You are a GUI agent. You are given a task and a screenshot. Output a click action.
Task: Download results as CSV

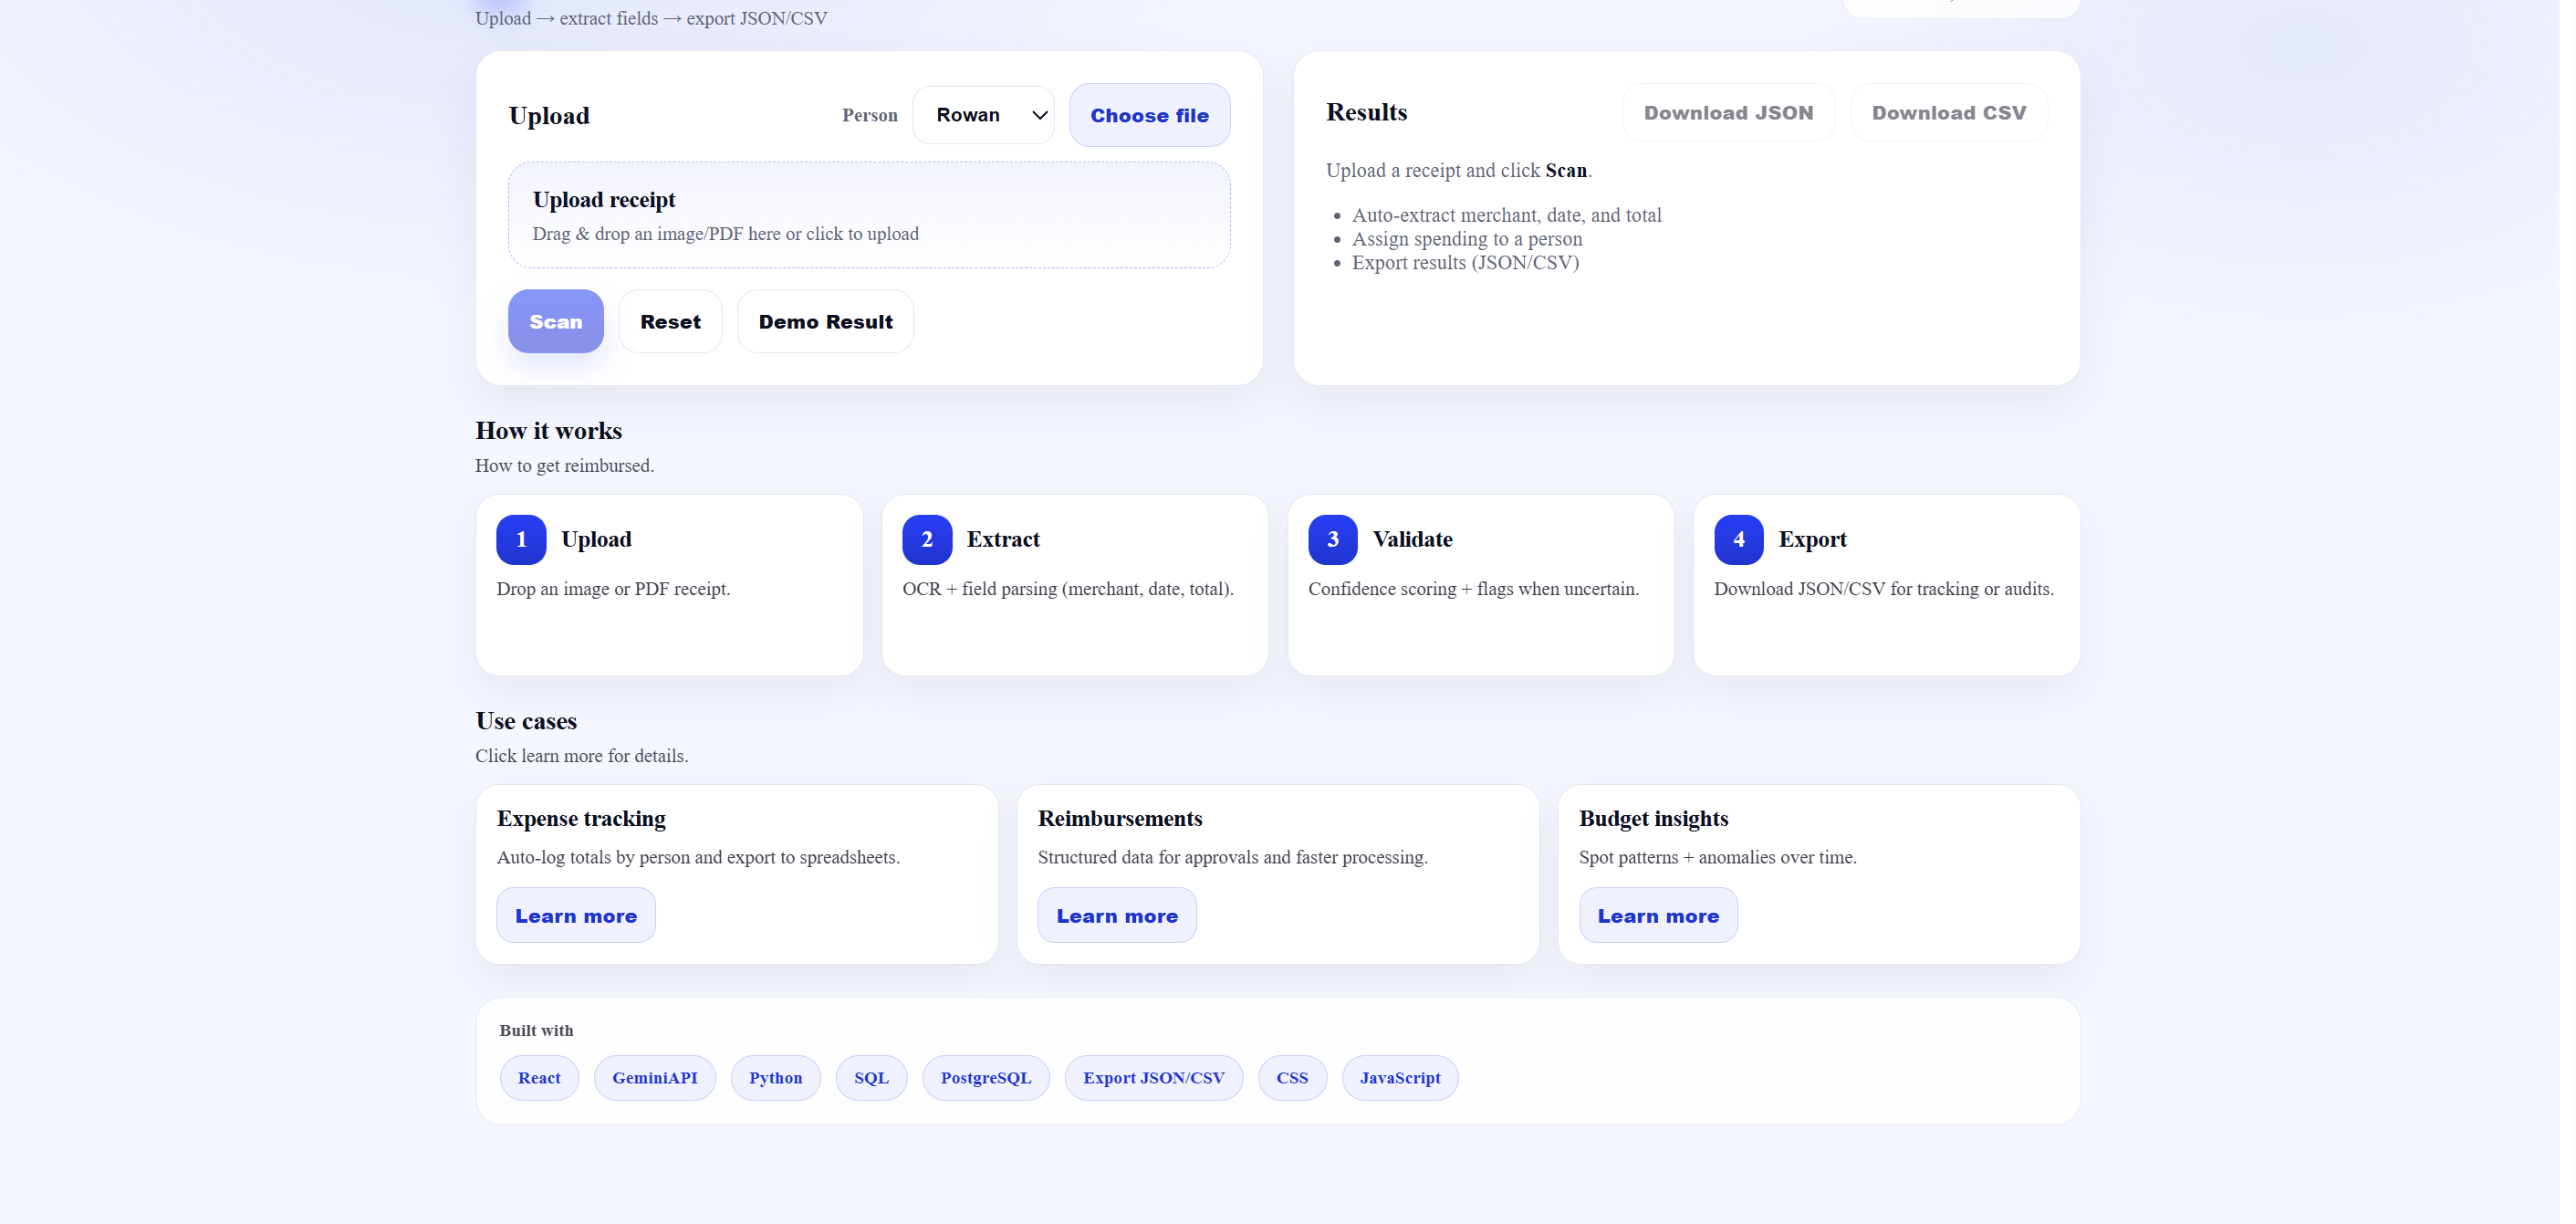pos(1948,113)
